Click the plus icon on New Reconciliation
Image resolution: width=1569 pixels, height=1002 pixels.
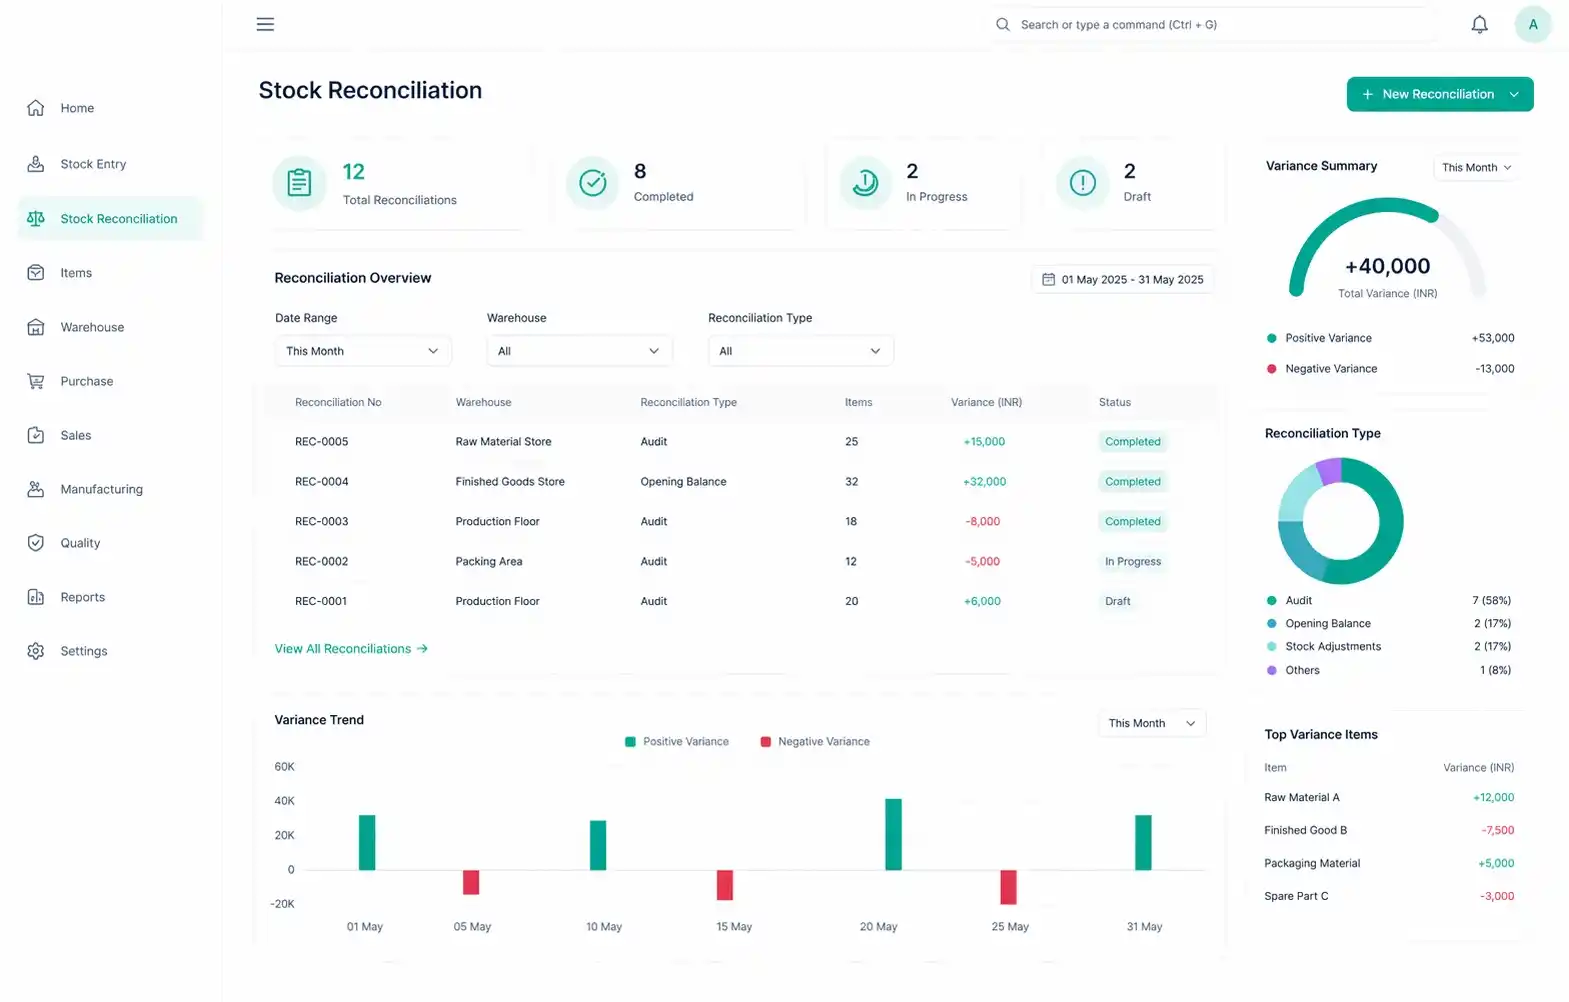(1367, 94)
